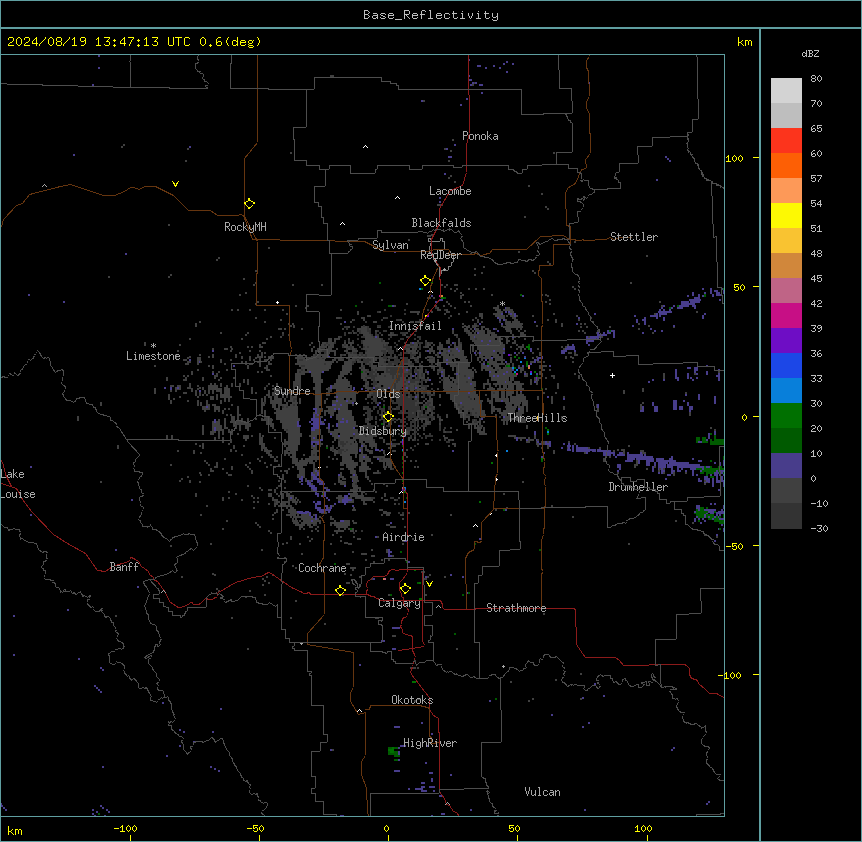Click the yellow V marker east of Calgary
The height and width of the screenshot is (842, 862).
[429, 584]
